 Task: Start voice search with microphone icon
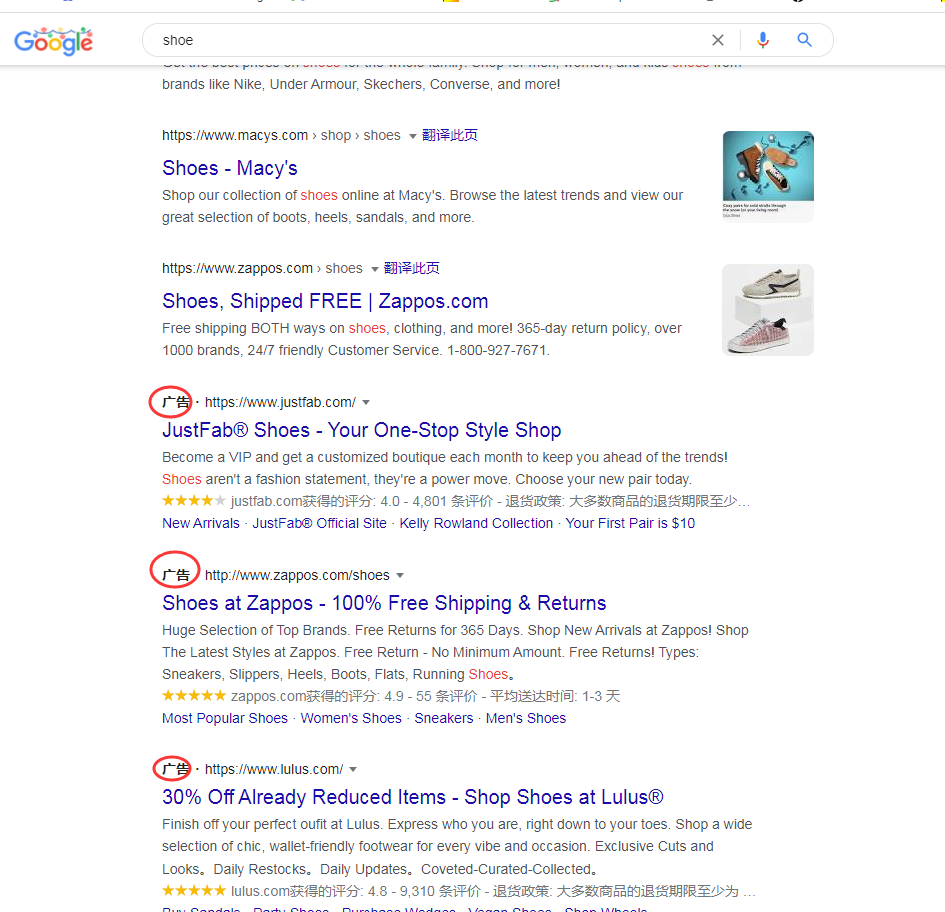[x=763, y=40]
